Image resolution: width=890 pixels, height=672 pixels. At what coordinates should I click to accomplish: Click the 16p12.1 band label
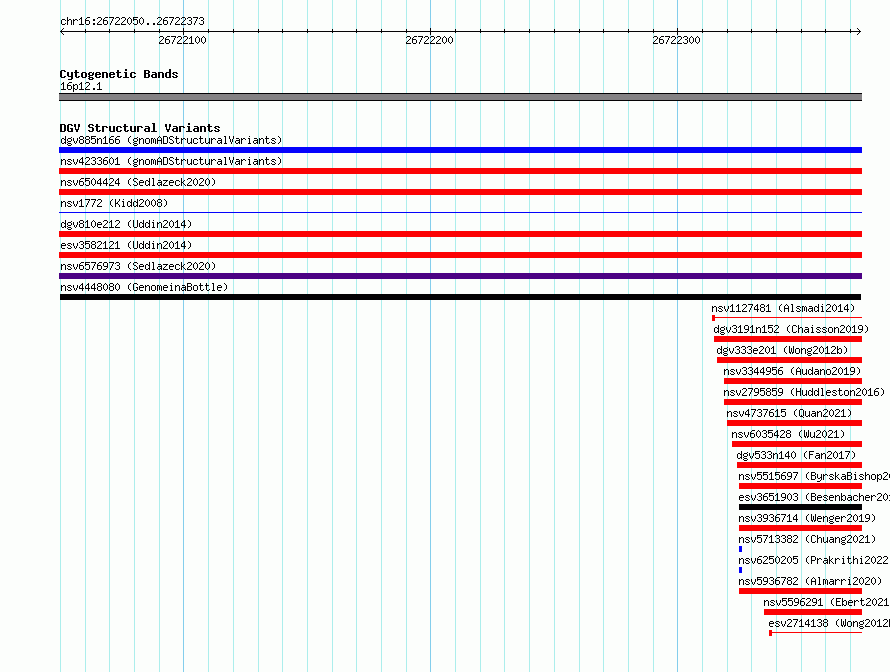pos(81,86)
